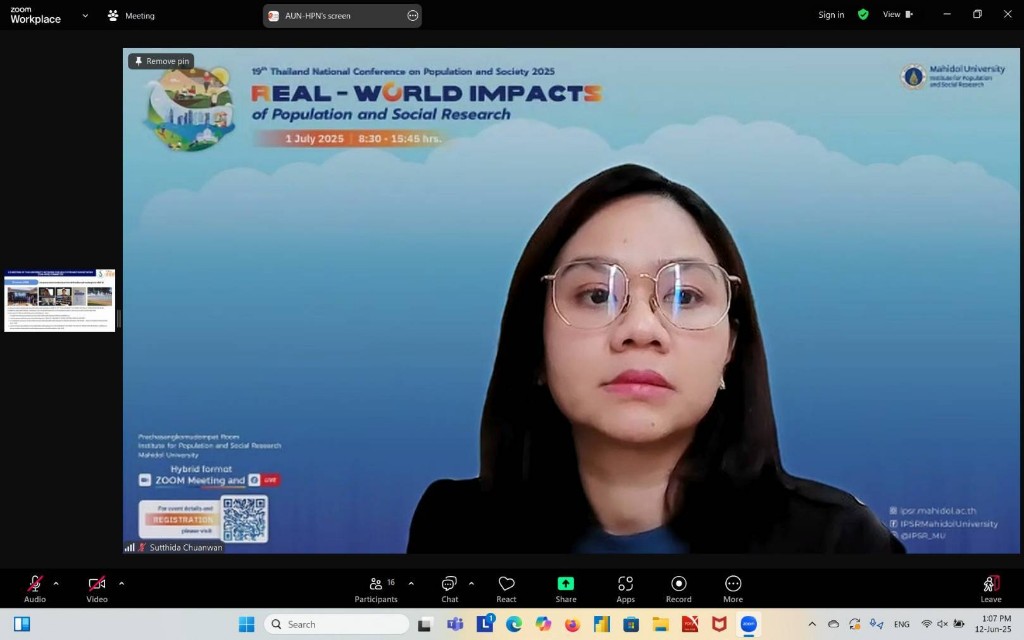Open the More options menu
Screen dimensions: 1024x640
(733, 589)
